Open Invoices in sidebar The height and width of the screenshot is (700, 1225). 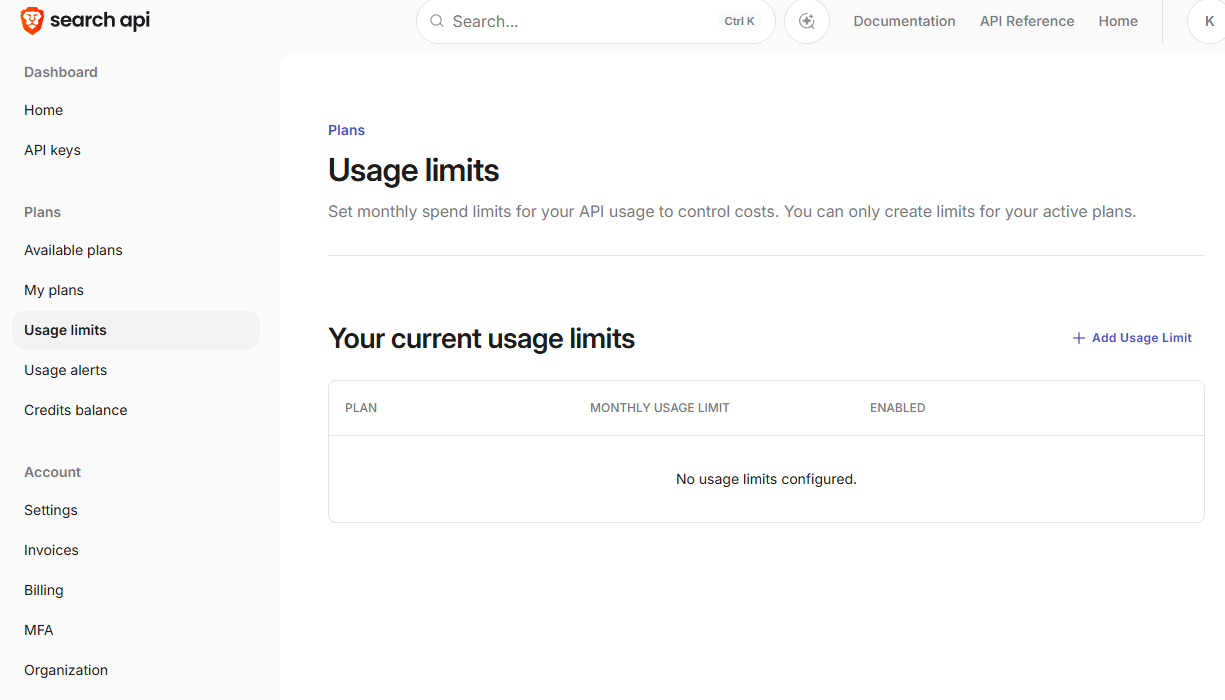pyautogui.click(x=51, y=550)
